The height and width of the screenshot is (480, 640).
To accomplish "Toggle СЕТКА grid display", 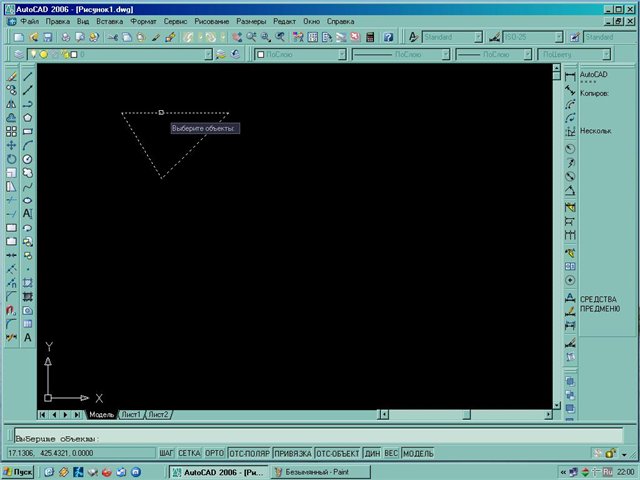I will pos(190,454).
